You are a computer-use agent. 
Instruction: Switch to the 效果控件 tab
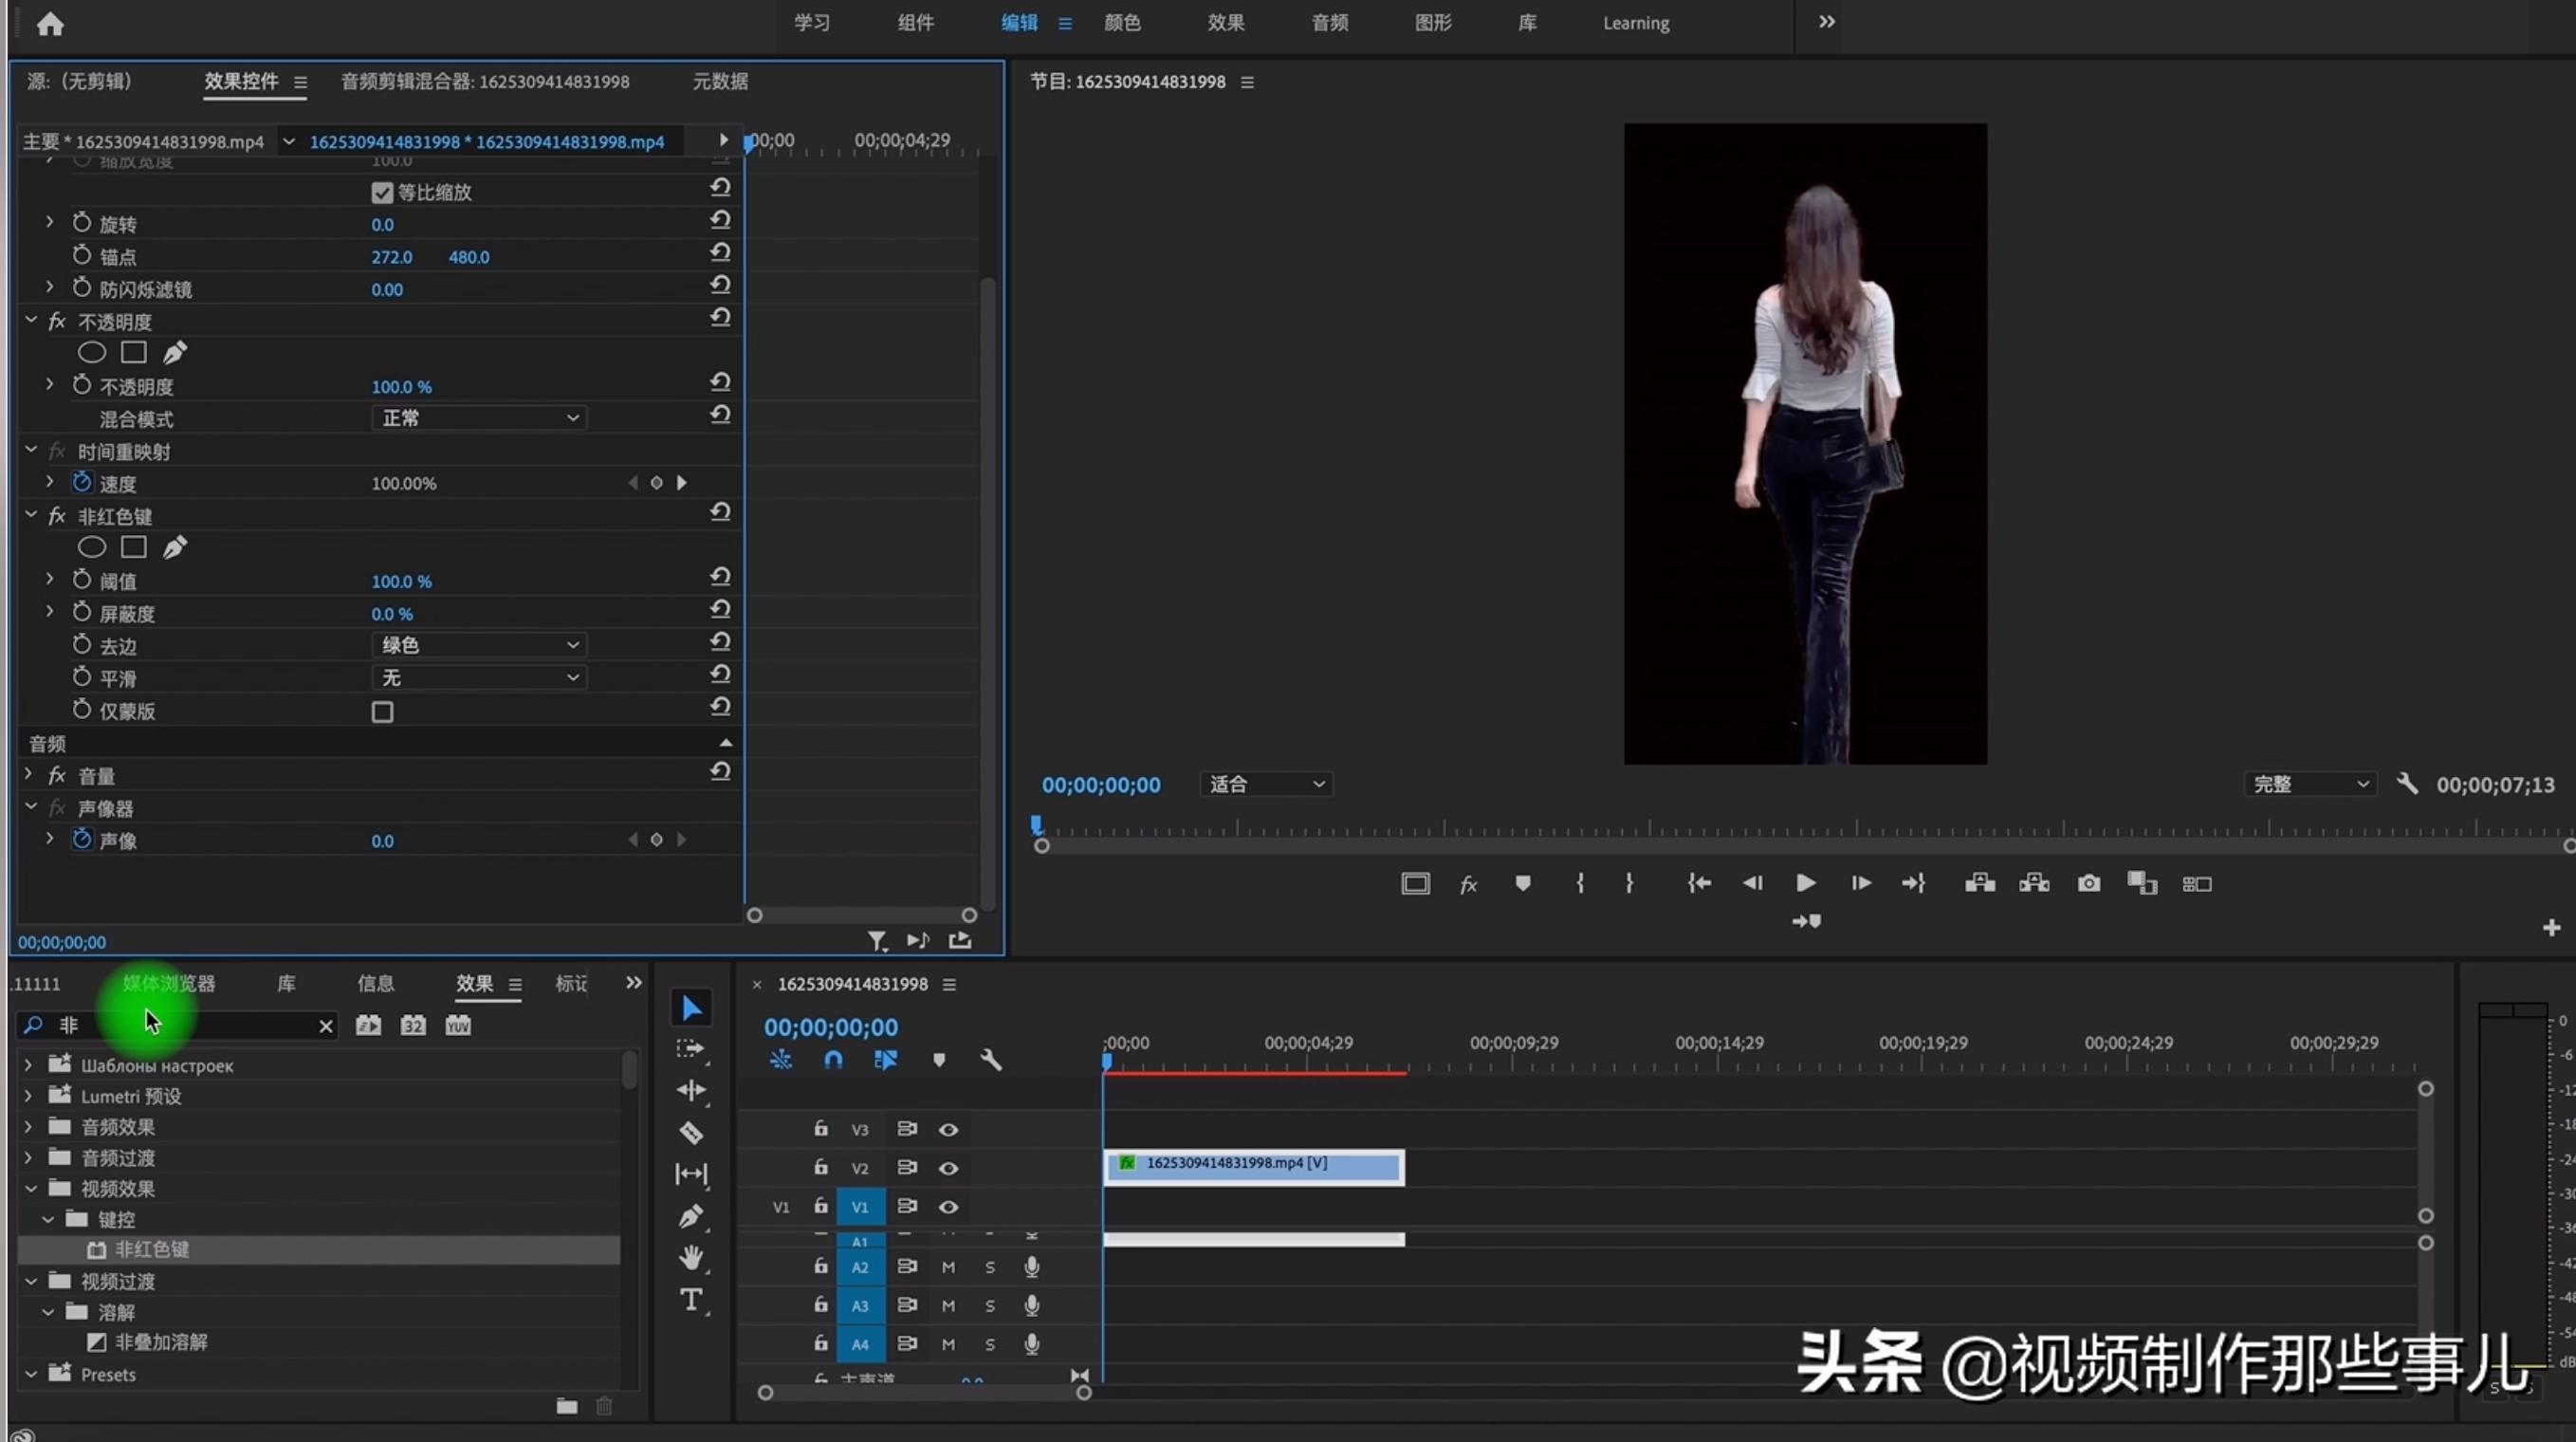coord(243,82)
